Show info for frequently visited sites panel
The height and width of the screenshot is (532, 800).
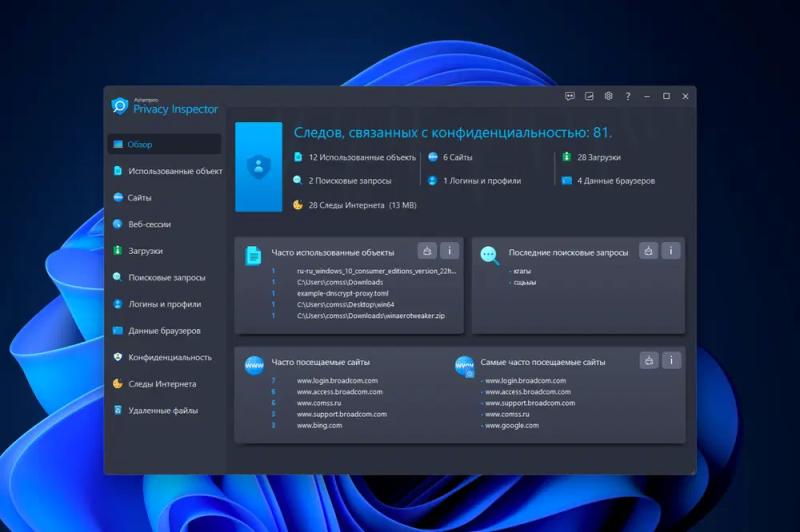point(671,361)
